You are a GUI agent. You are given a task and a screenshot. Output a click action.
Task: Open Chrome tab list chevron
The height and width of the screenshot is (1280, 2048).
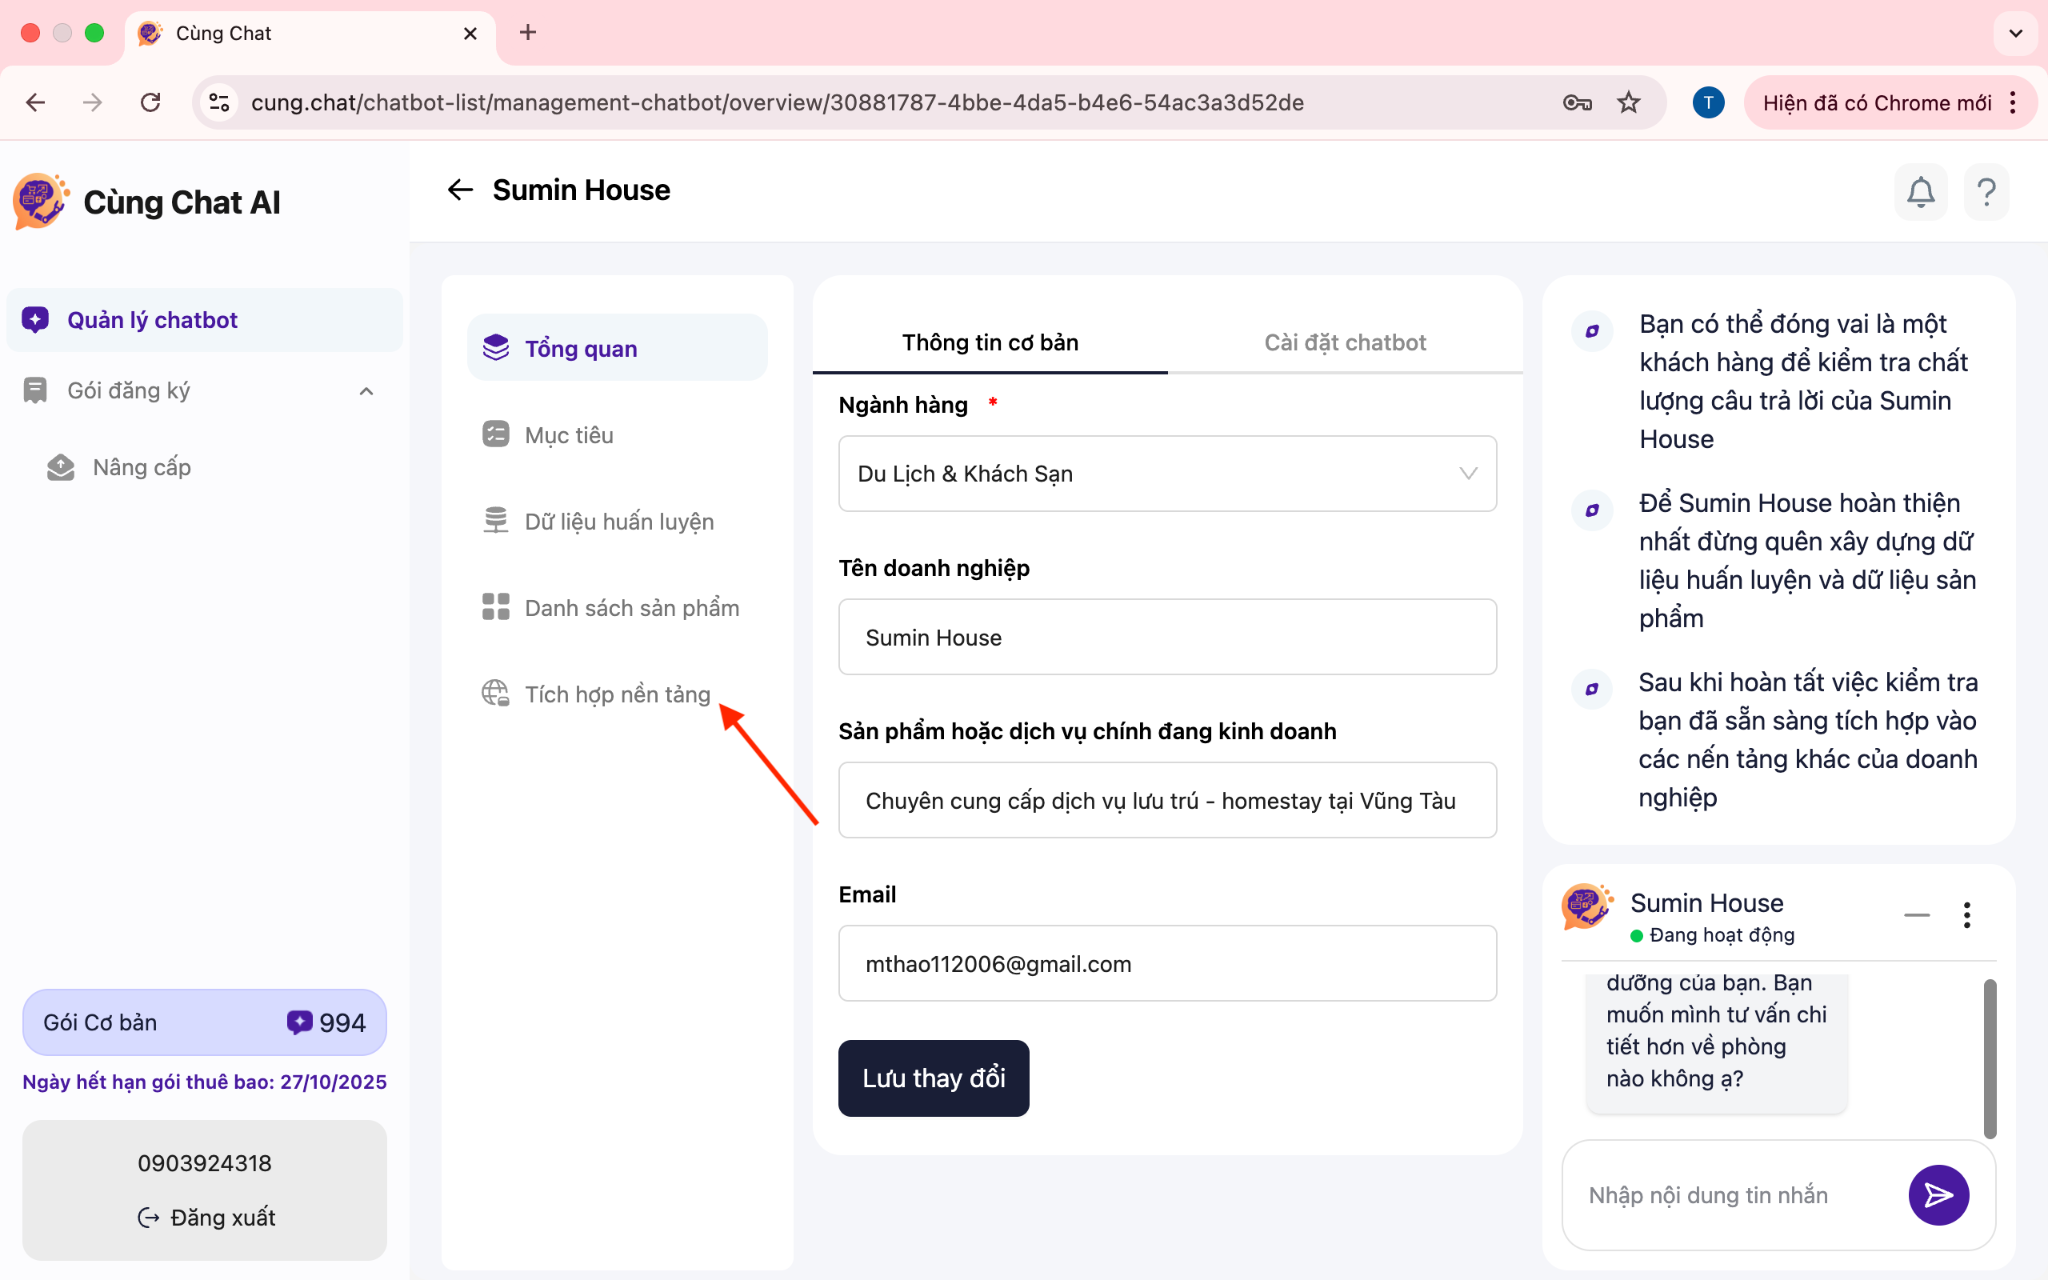pos(2015,33)
